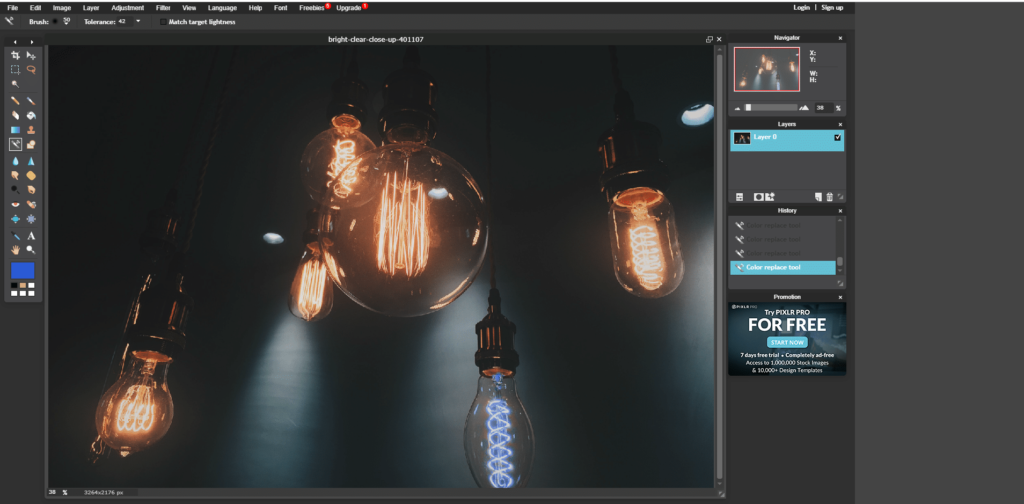Expand toolbox with right arrow
This screenshot has height=504, width=1024.
pos(31,42)
